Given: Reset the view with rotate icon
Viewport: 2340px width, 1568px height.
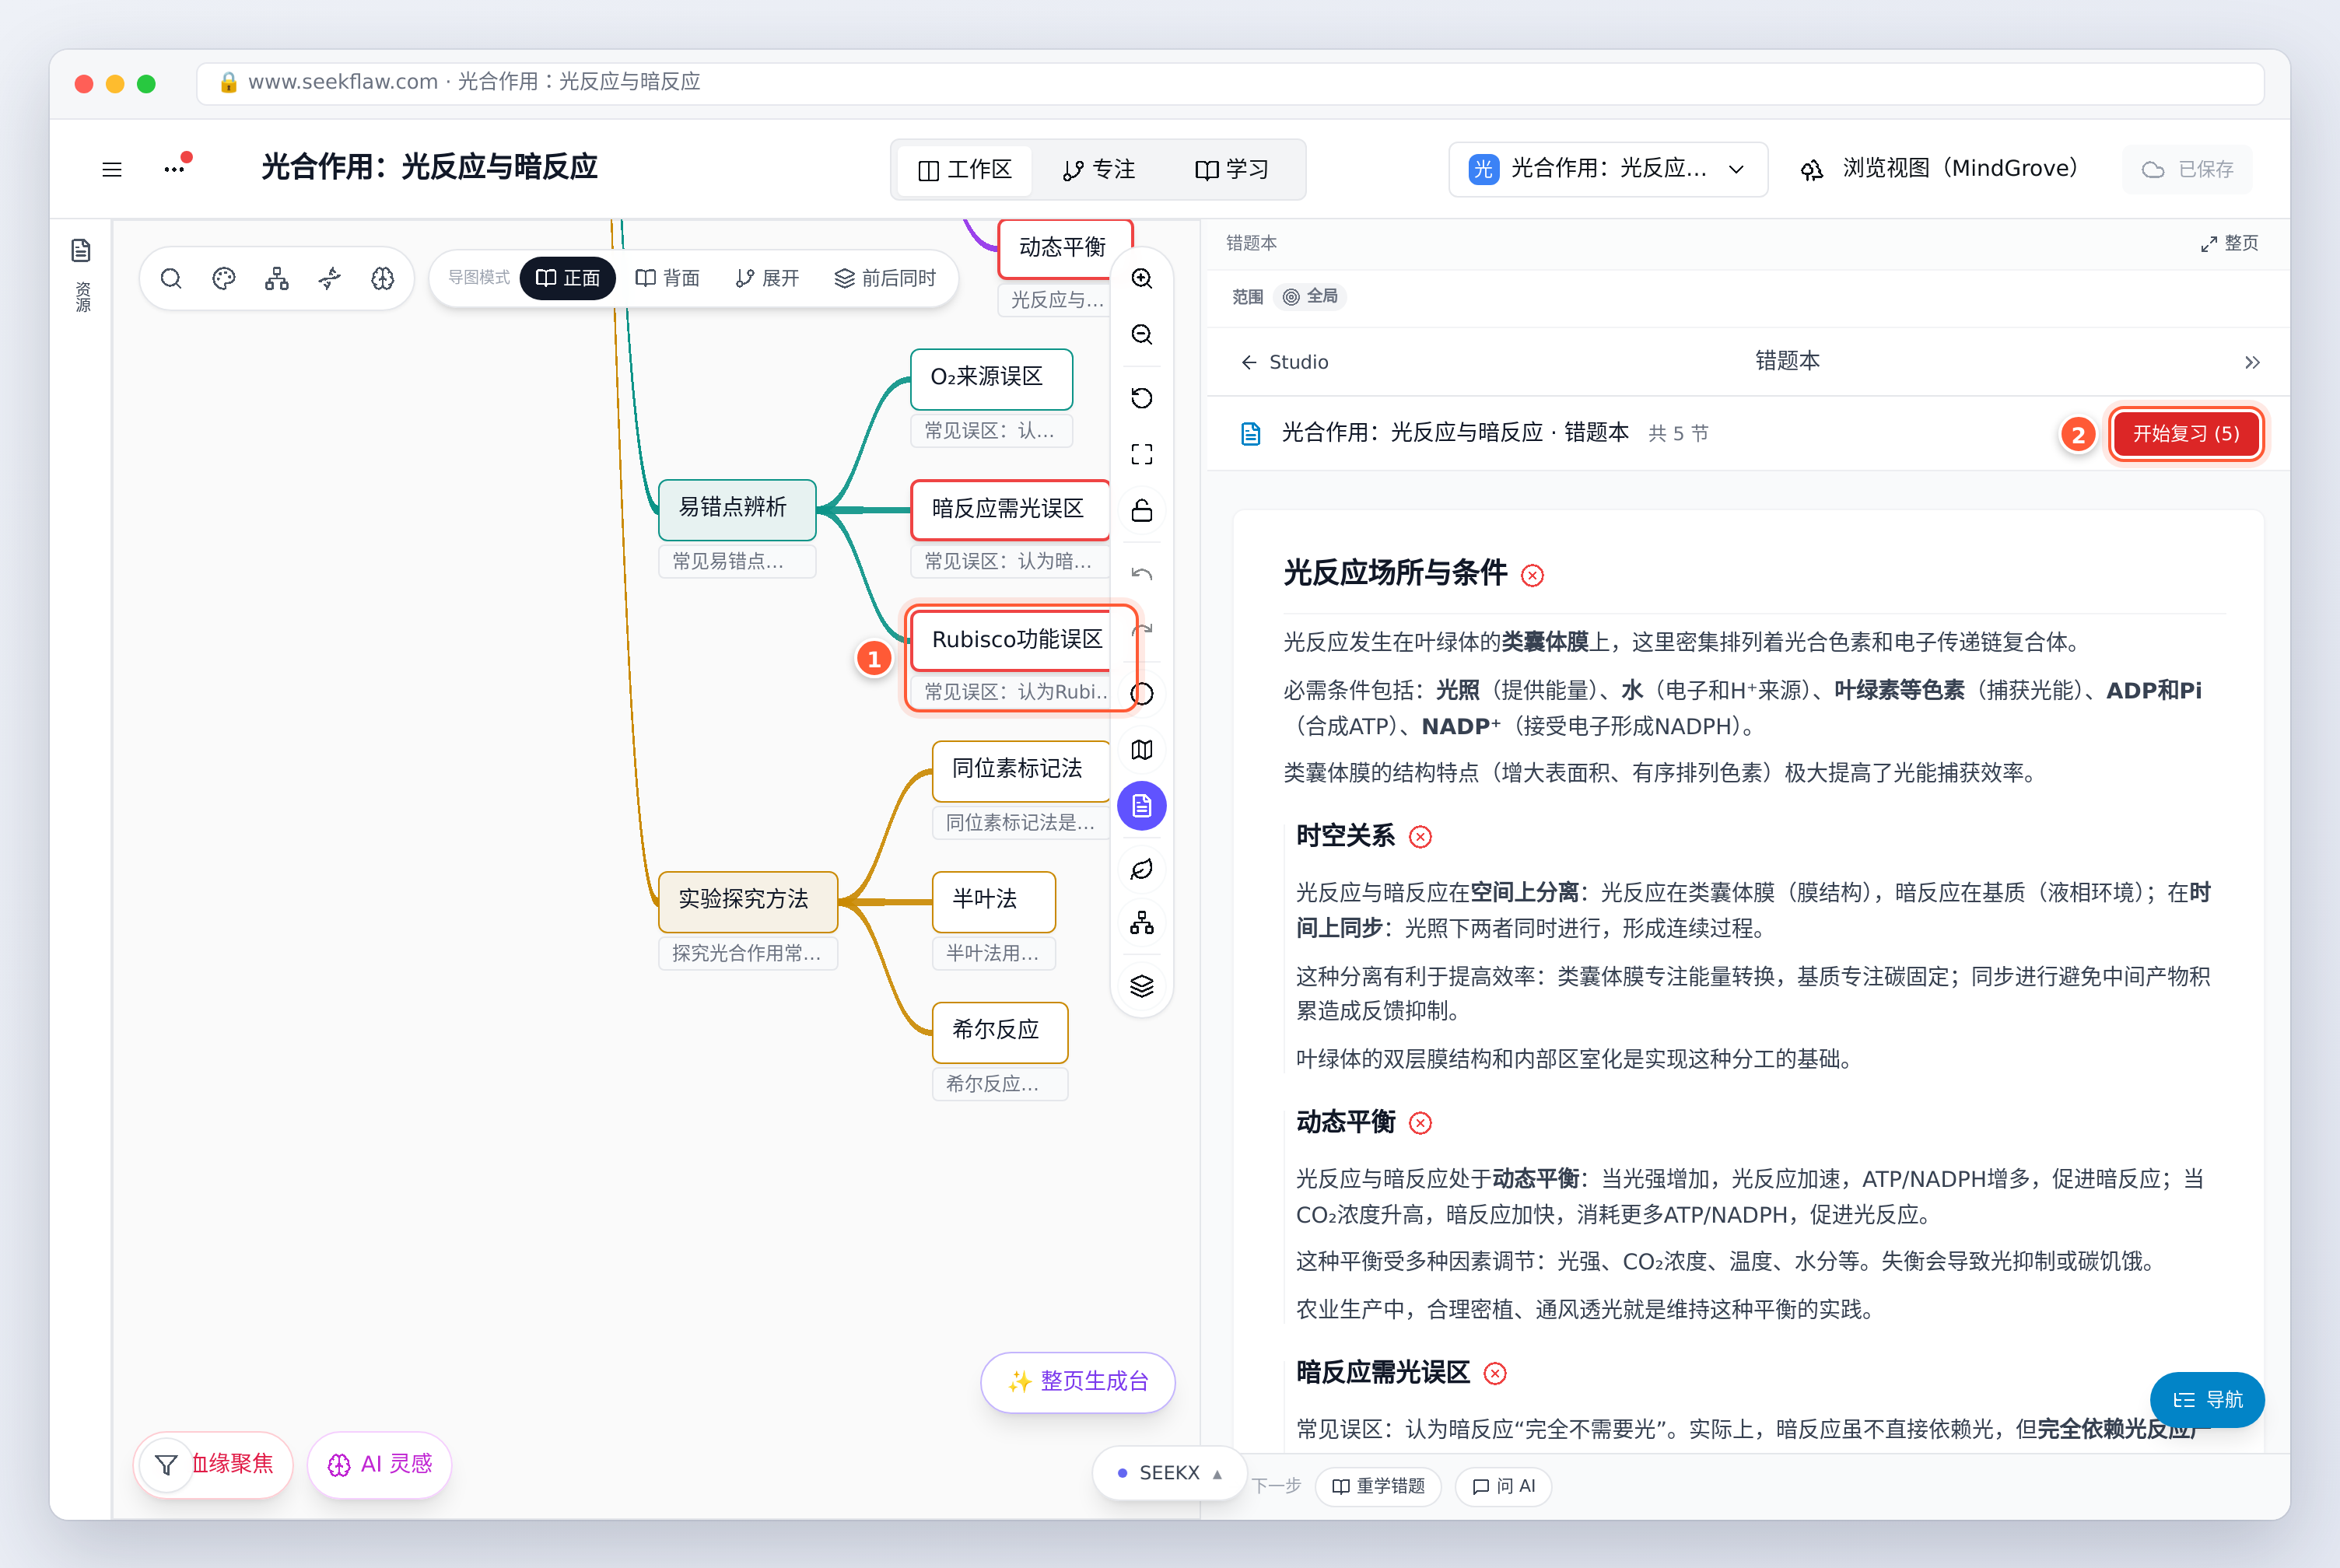Looking at the screenshot, I should [x=1142, y=398].
